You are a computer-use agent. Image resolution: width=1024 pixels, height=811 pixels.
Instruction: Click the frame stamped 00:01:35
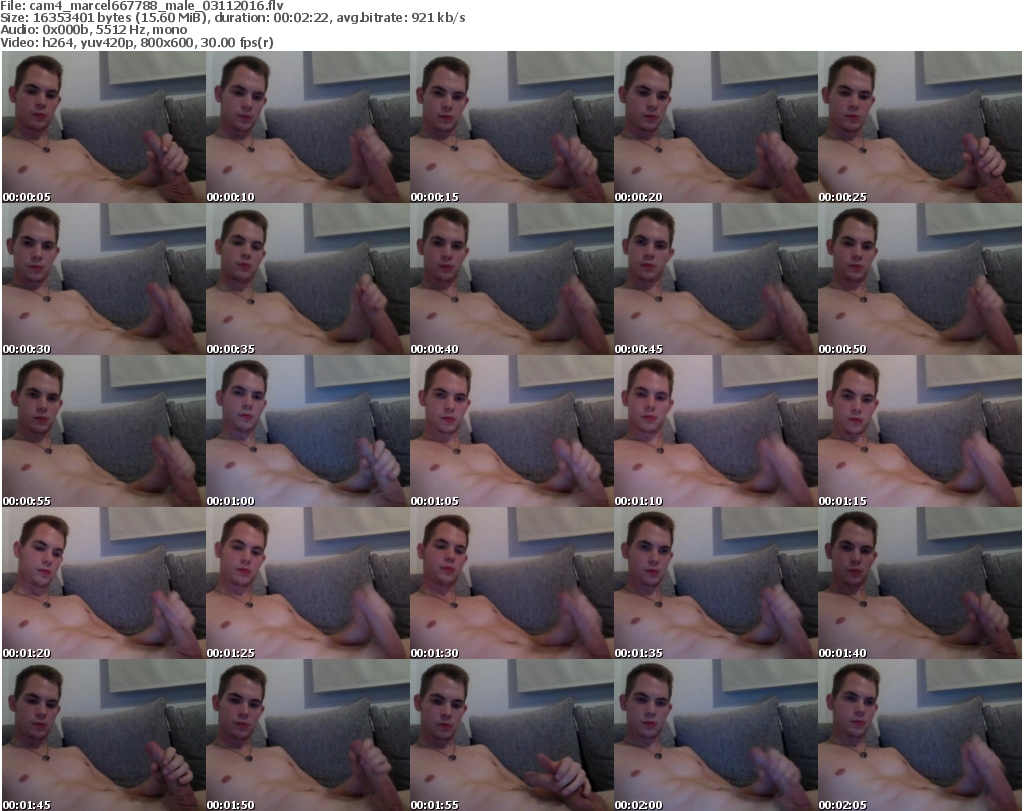point(716,583)
